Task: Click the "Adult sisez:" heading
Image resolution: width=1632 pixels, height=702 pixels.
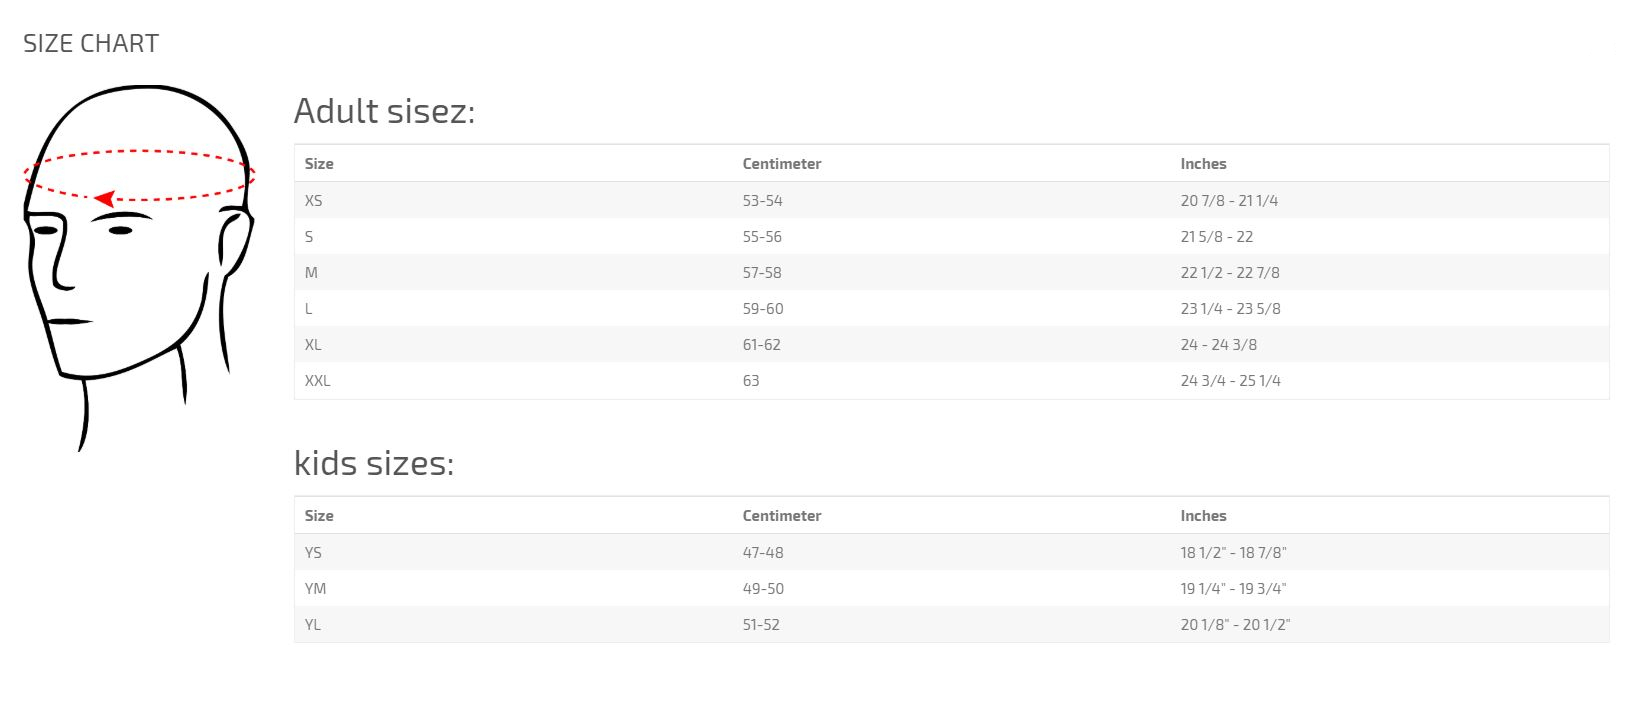Action: click(x=384, y=111)
